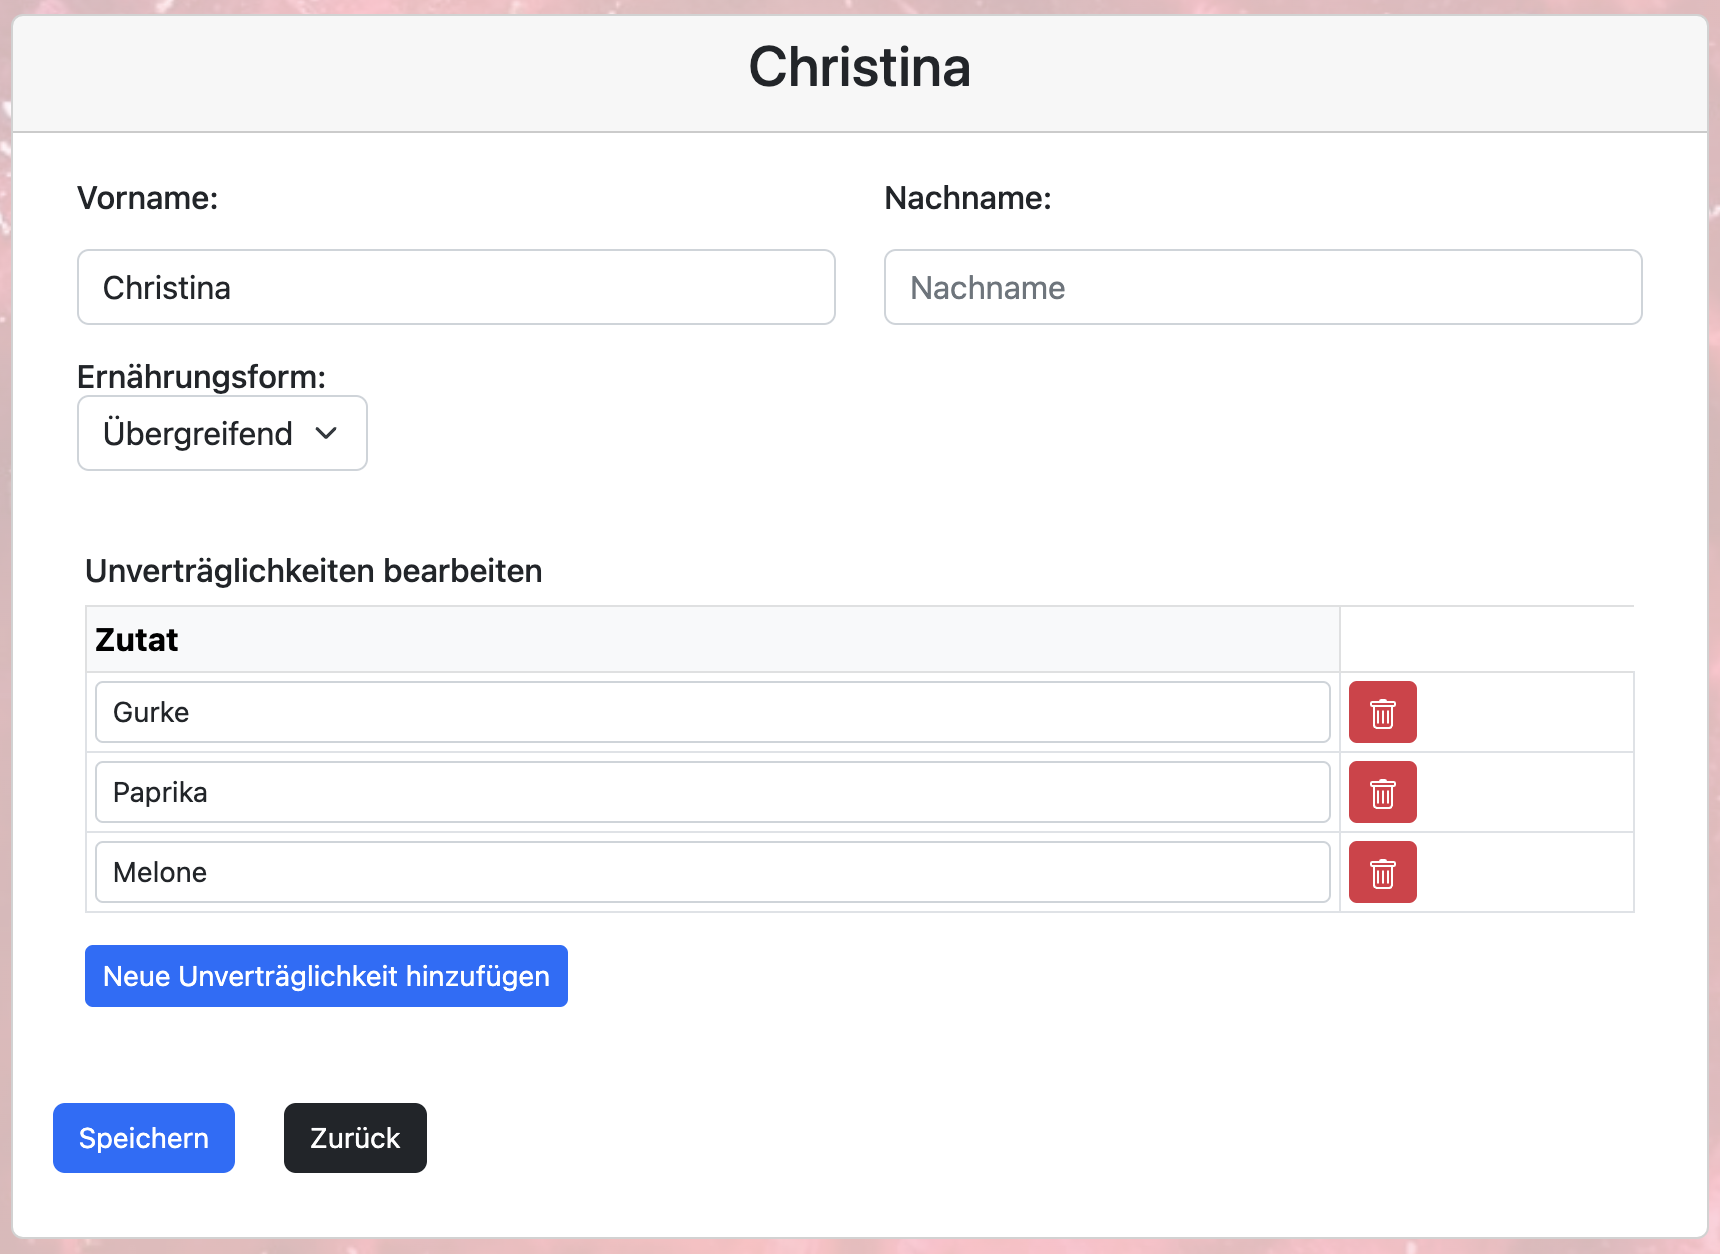Click the Nachname input field

[x=1263, y=287]
